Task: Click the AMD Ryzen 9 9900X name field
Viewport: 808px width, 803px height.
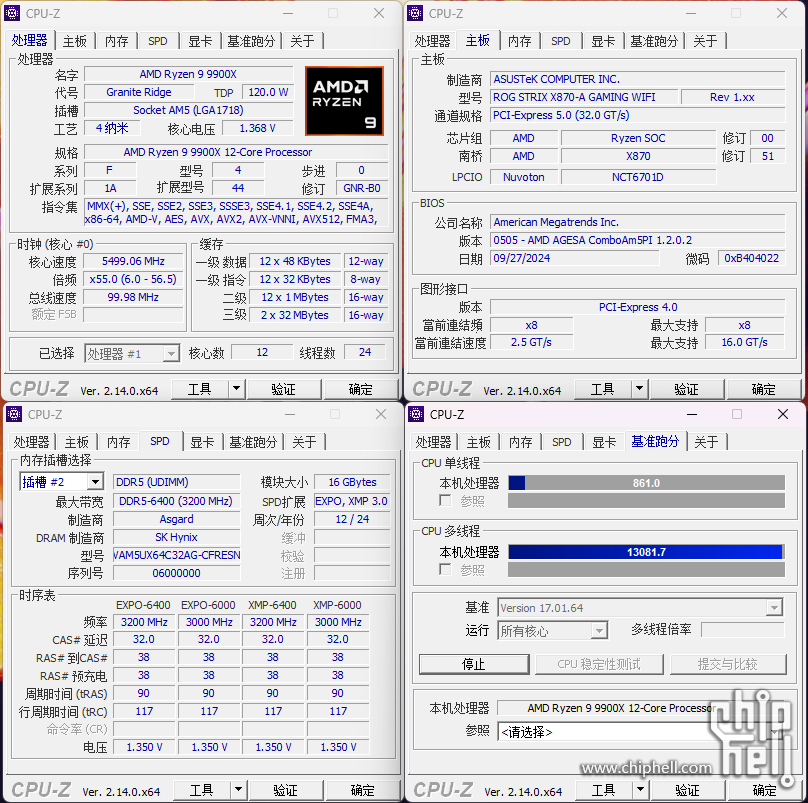Action: coord(188,74)
